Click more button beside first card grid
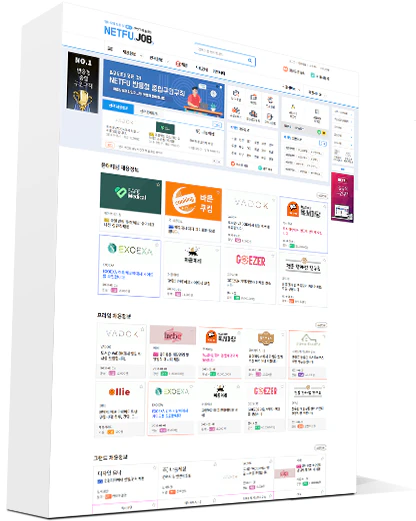 [322, 196]
